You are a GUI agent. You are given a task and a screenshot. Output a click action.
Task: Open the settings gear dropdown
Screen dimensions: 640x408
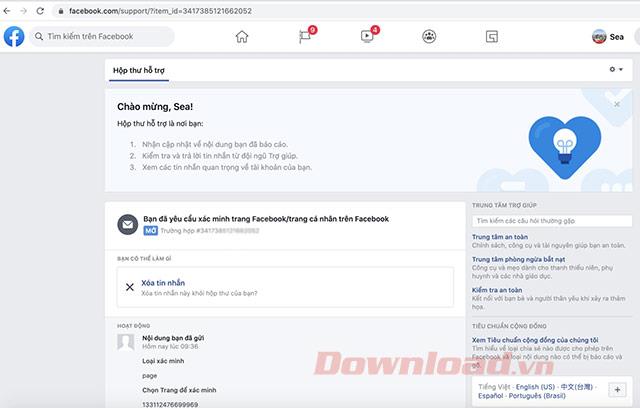[616, 69]
